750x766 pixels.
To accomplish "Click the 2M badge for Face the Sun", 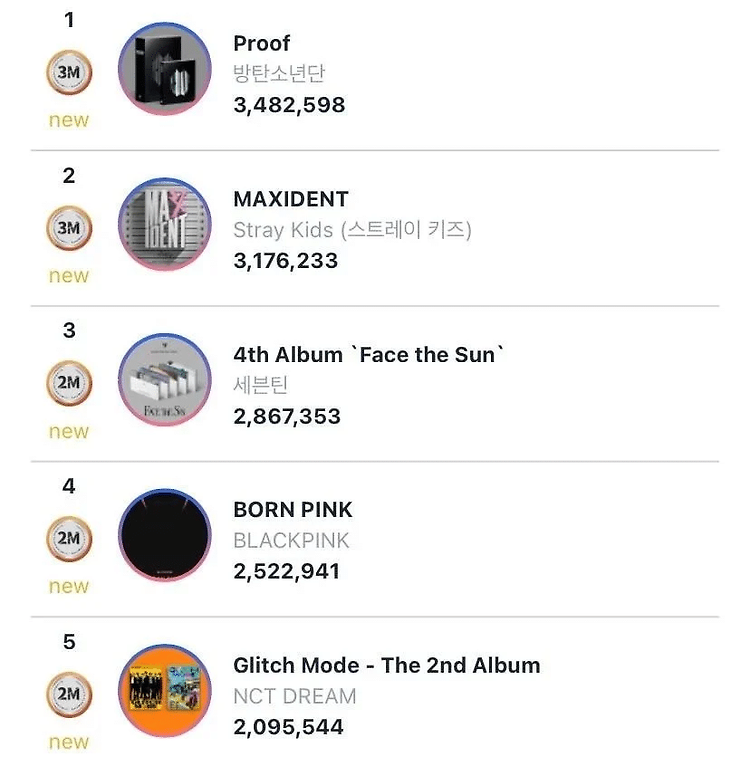I will pos(69,383).
